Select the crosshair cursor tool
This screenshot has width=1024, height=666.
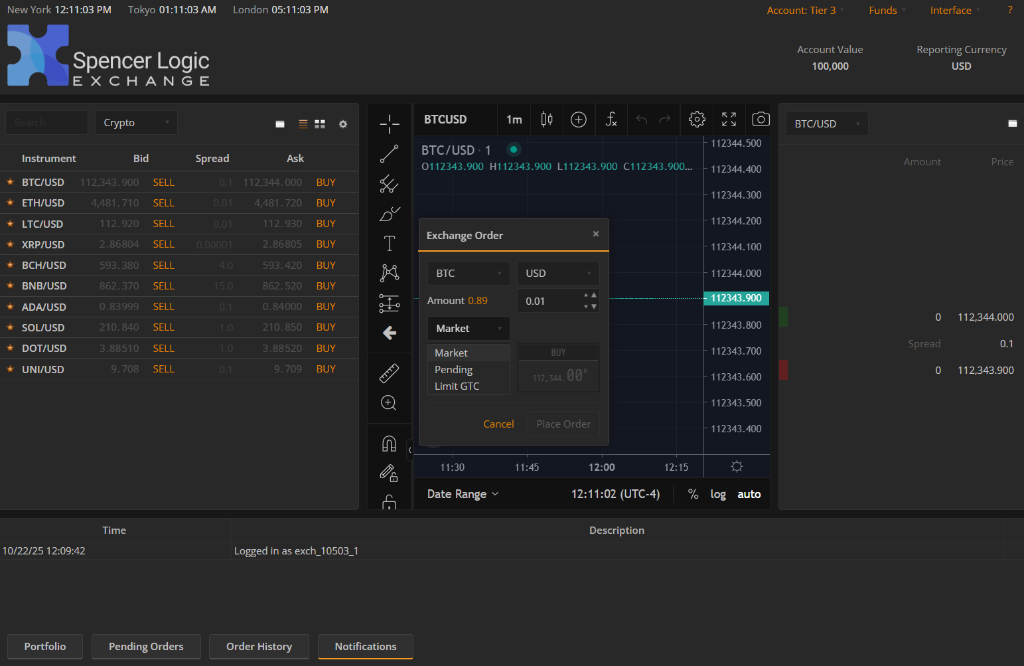coord(389,124)
